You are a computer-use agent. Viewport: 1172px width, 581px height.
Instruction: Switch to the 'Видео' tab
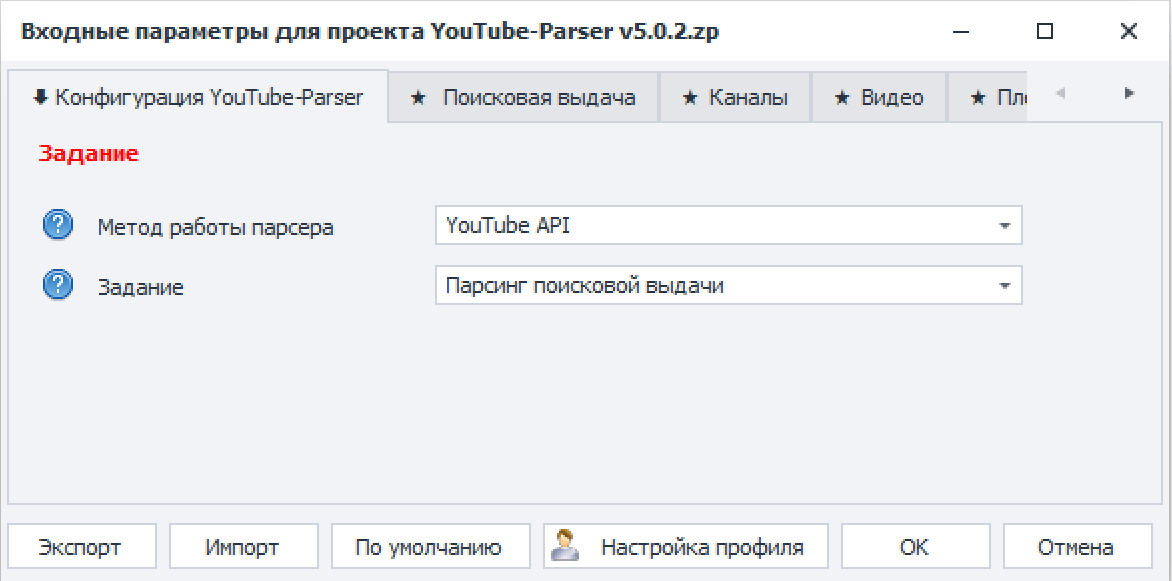879,97
